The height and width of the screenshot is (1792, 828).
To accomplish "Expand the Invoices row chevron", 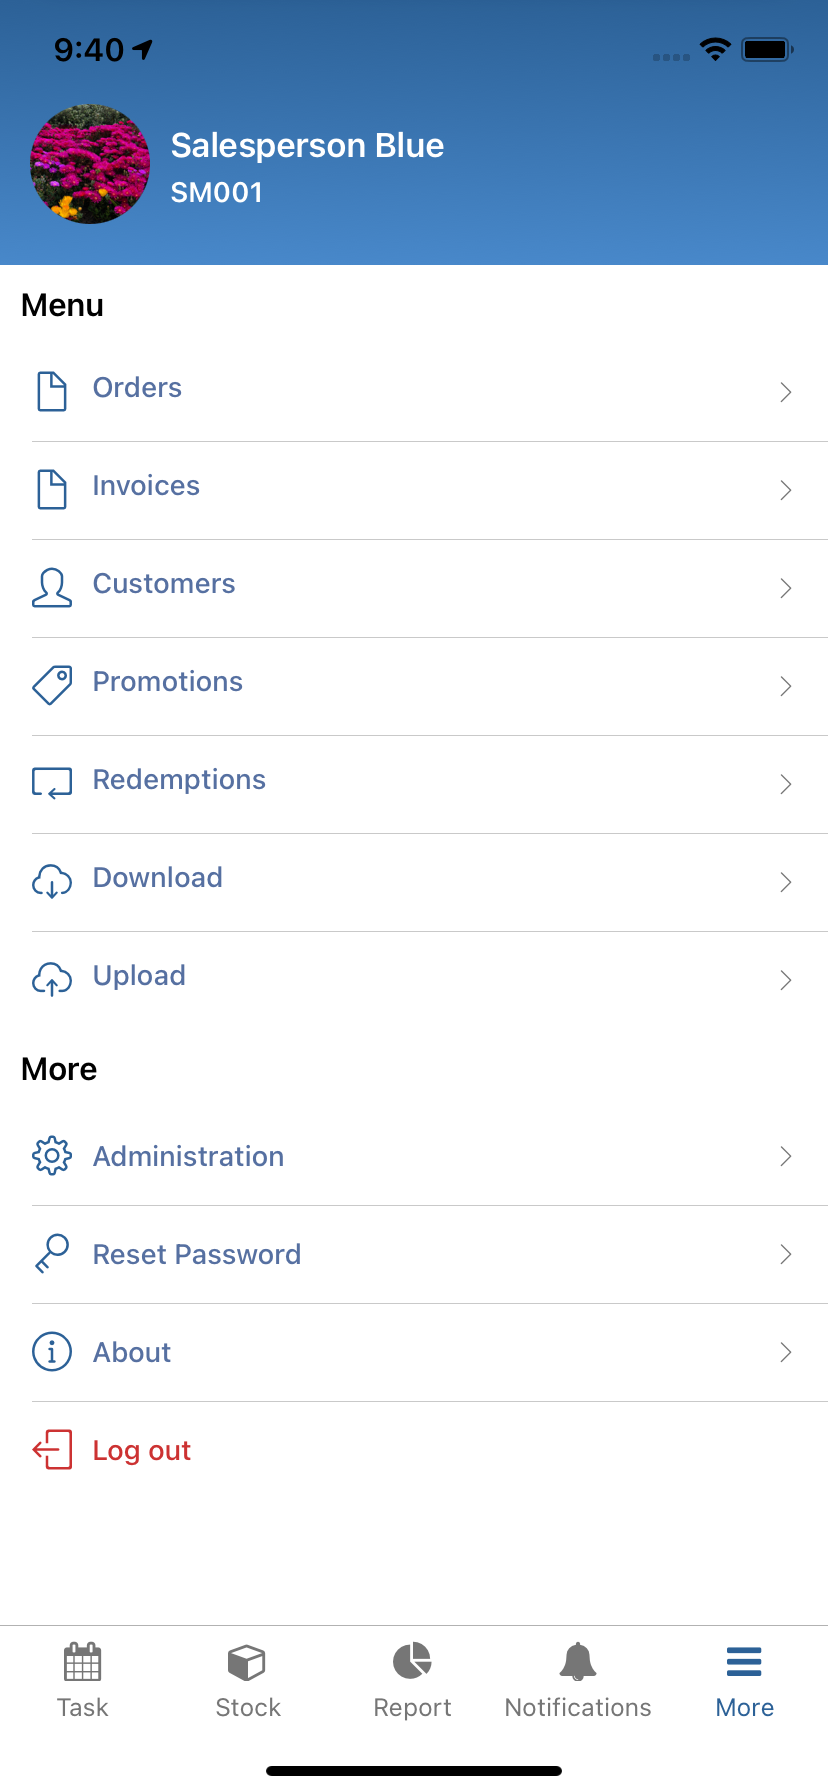I will (x=786, y=490).
